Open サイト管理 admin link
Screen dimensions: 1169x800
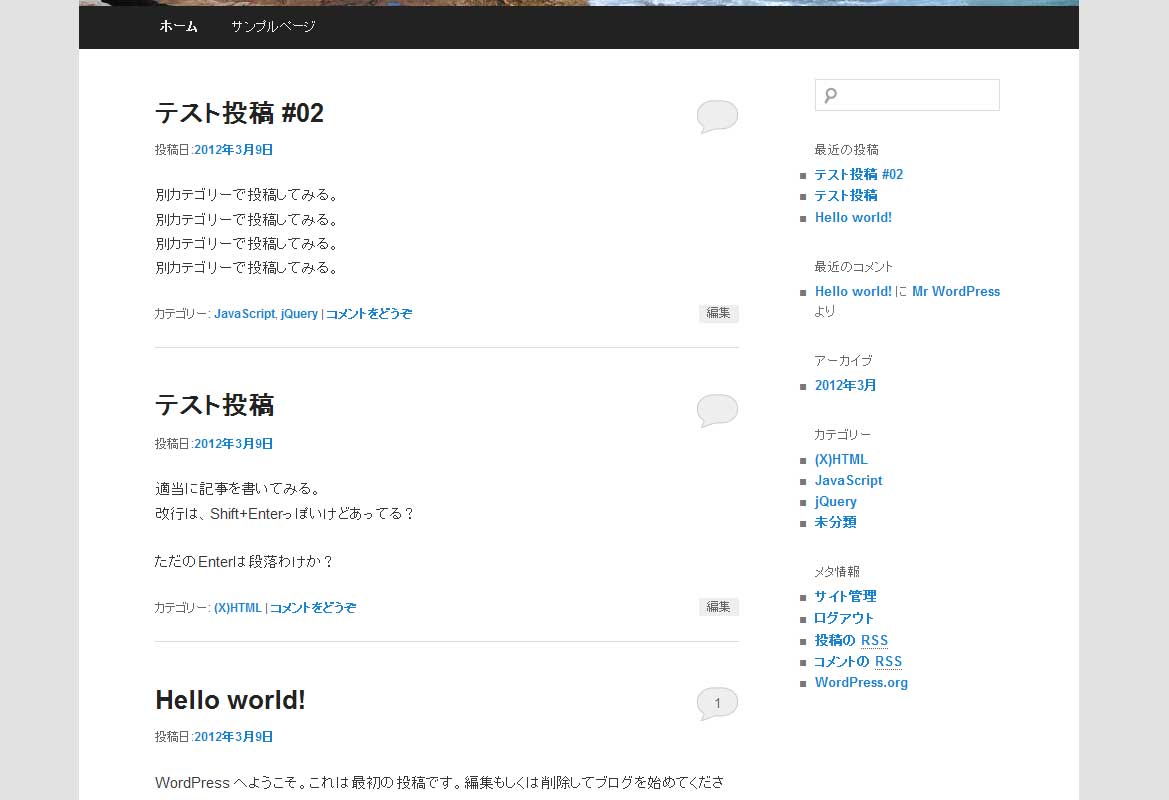[x=845, y=596]
